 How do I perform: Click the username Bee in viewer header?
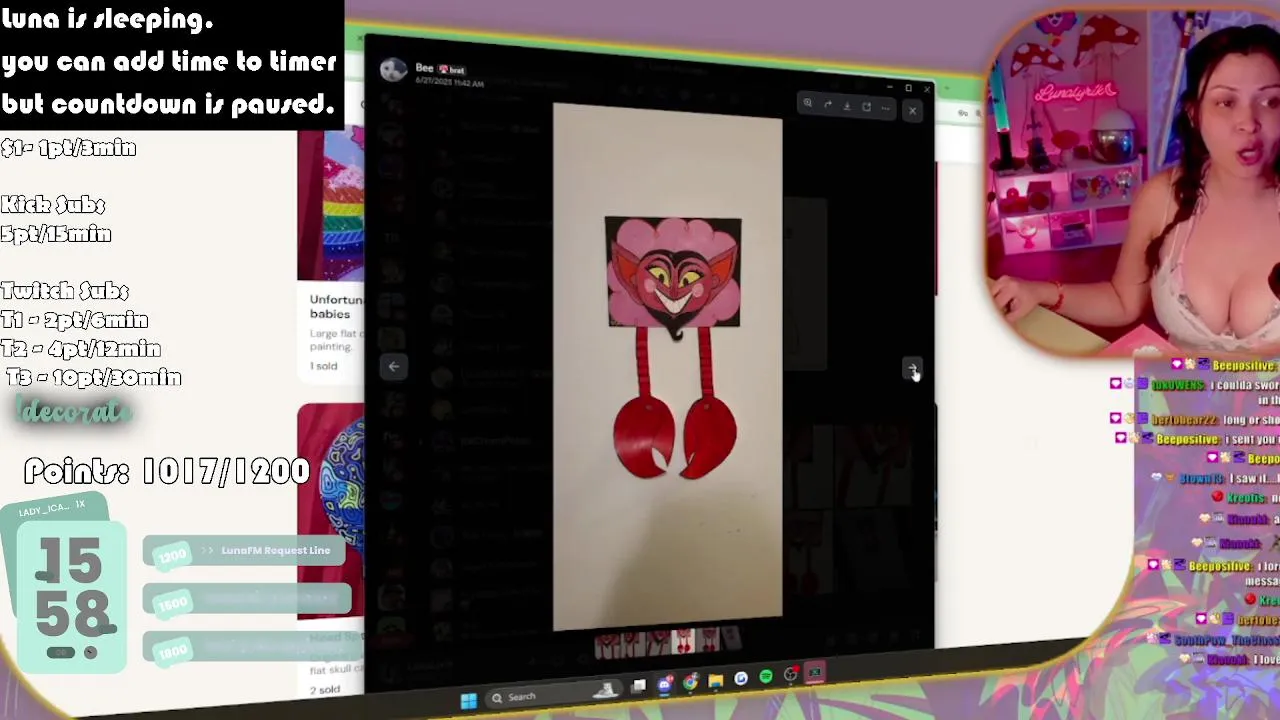tap(424, 68)
